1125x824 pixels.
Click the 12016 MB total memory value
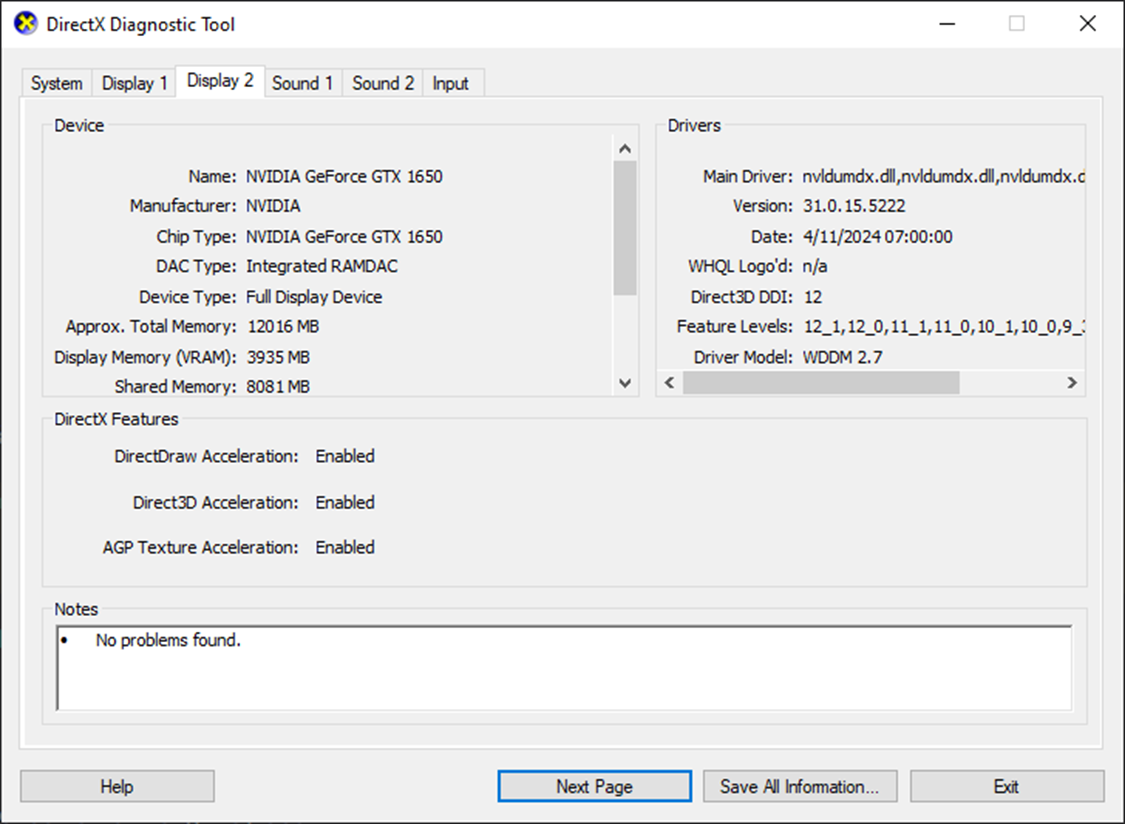click(x=283, y=327)
